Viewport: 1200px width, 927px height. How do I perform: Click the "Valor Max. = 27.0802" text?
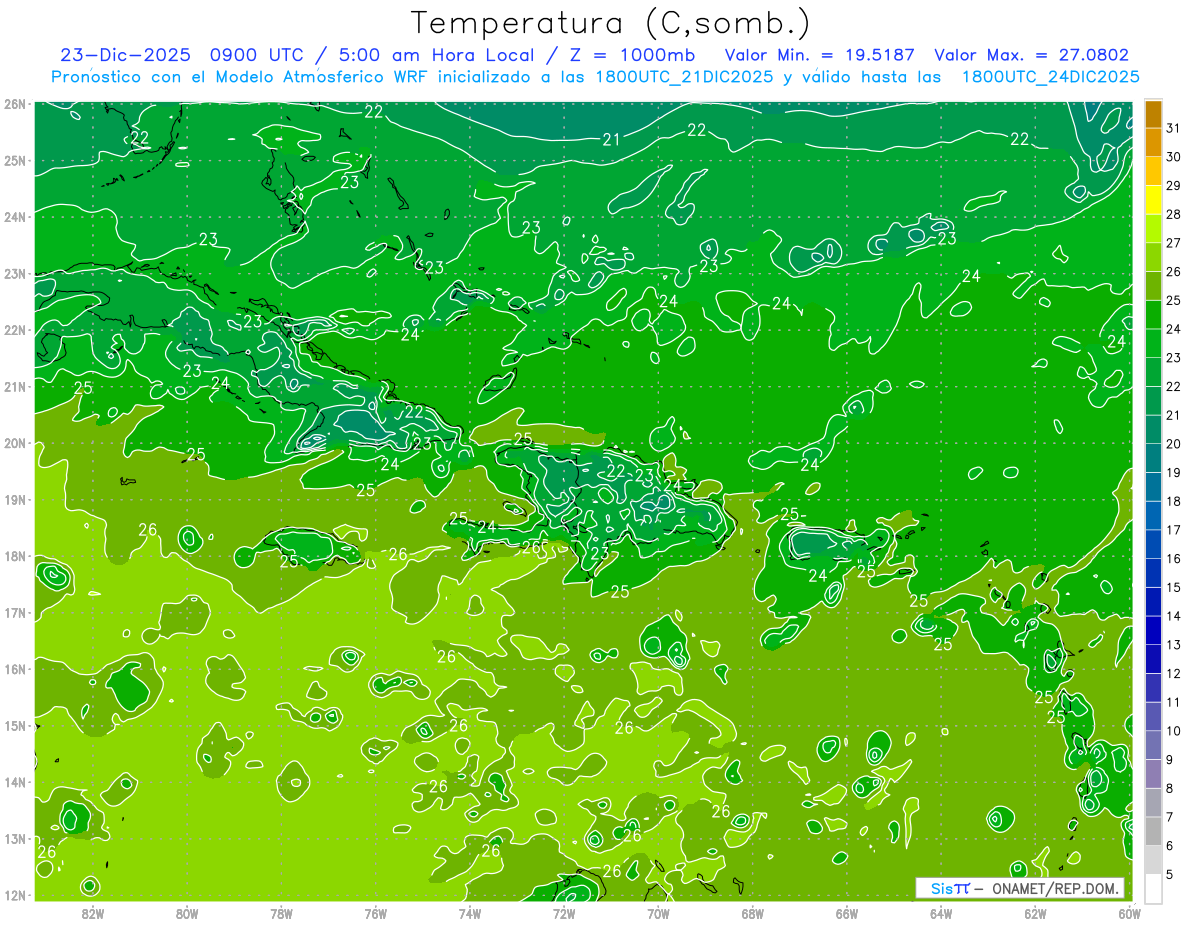point(1032,55)
